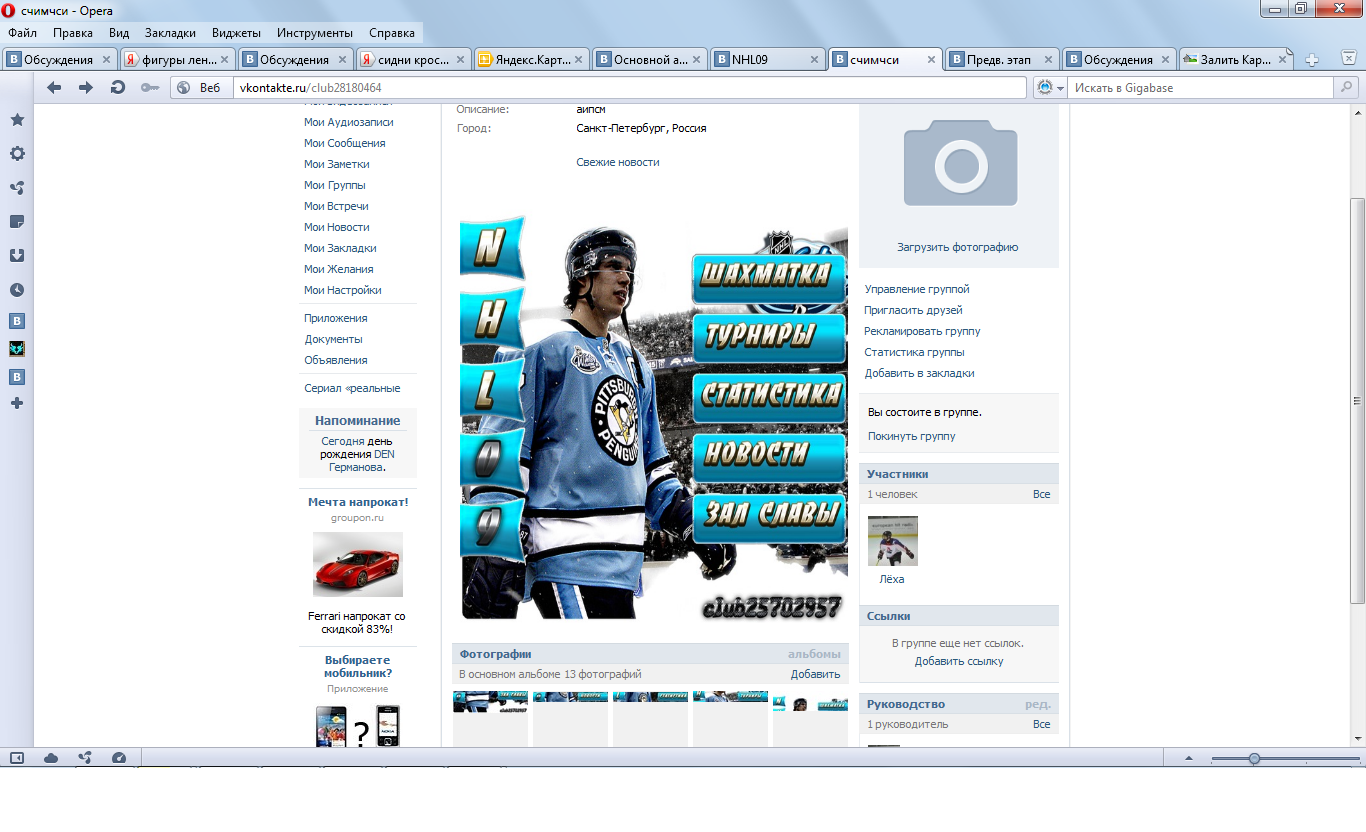The width and height of the screenshot is (1366, 832).
Task: Open Мои Аудиозаписи link
Action: pos(349,122)
